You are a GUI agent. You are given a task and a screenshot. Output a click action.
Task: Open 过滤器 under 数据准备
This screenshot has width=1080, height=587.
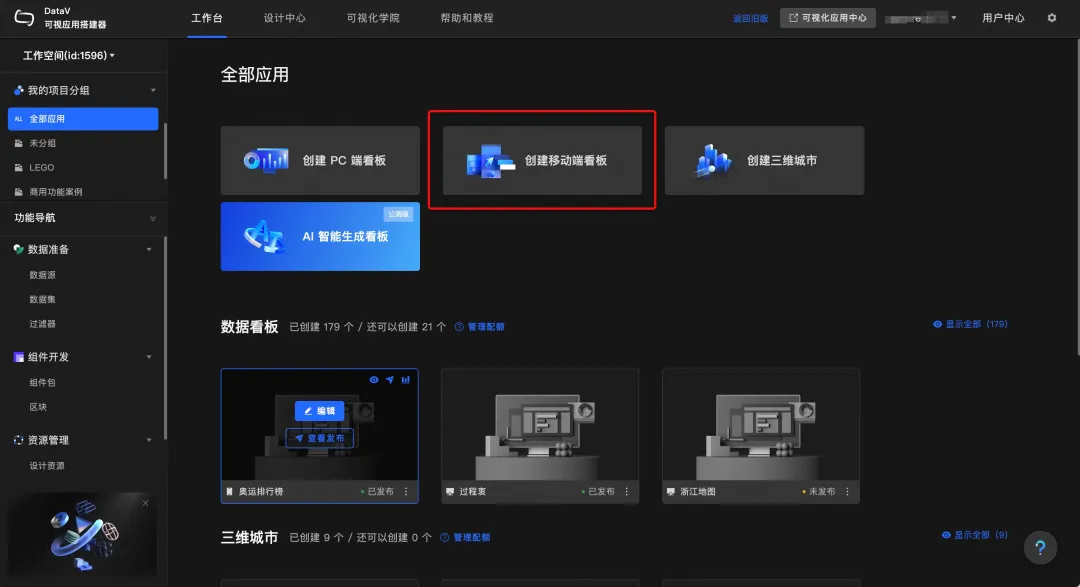tap(42, 324)
